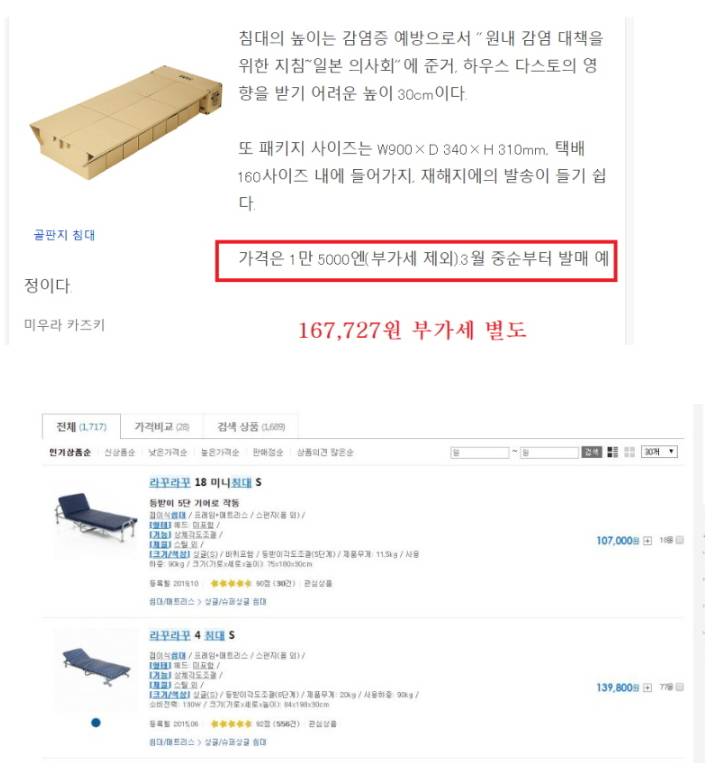Open the 골판지 침대 link

[x=64, y=235]
